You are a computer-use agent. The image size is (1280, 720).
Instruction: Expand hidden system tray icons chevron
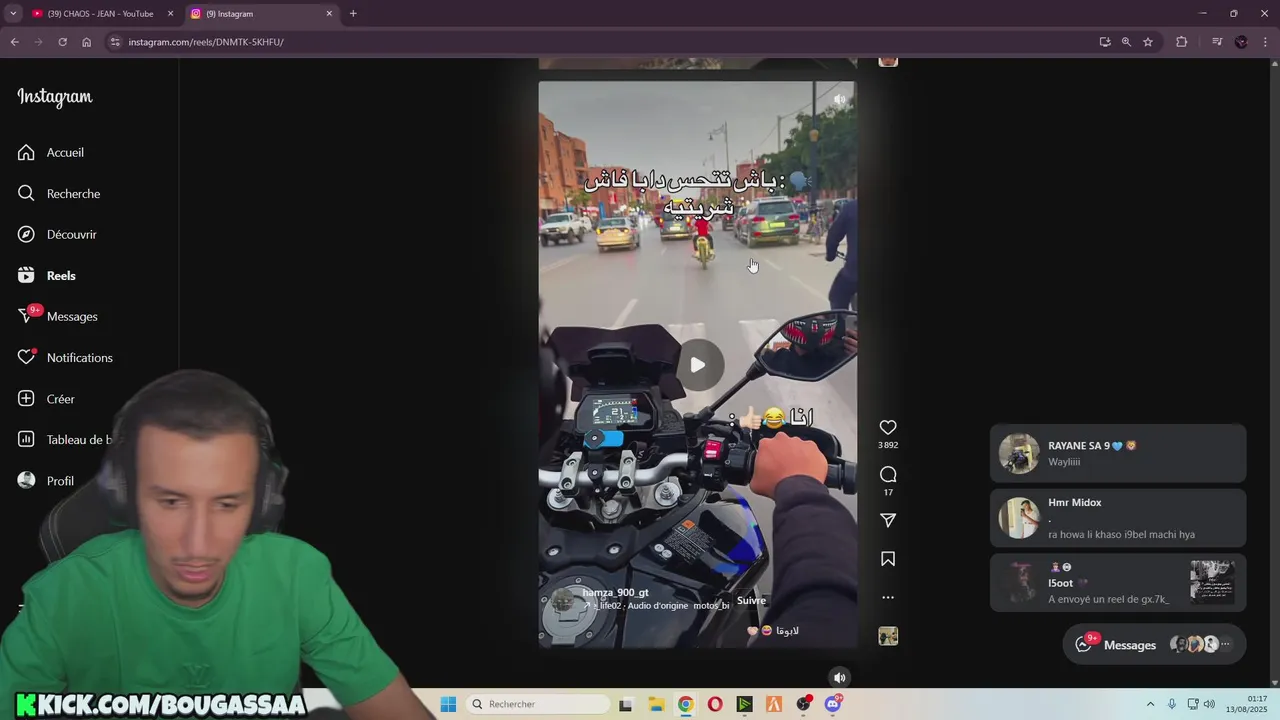[1150, 704]
